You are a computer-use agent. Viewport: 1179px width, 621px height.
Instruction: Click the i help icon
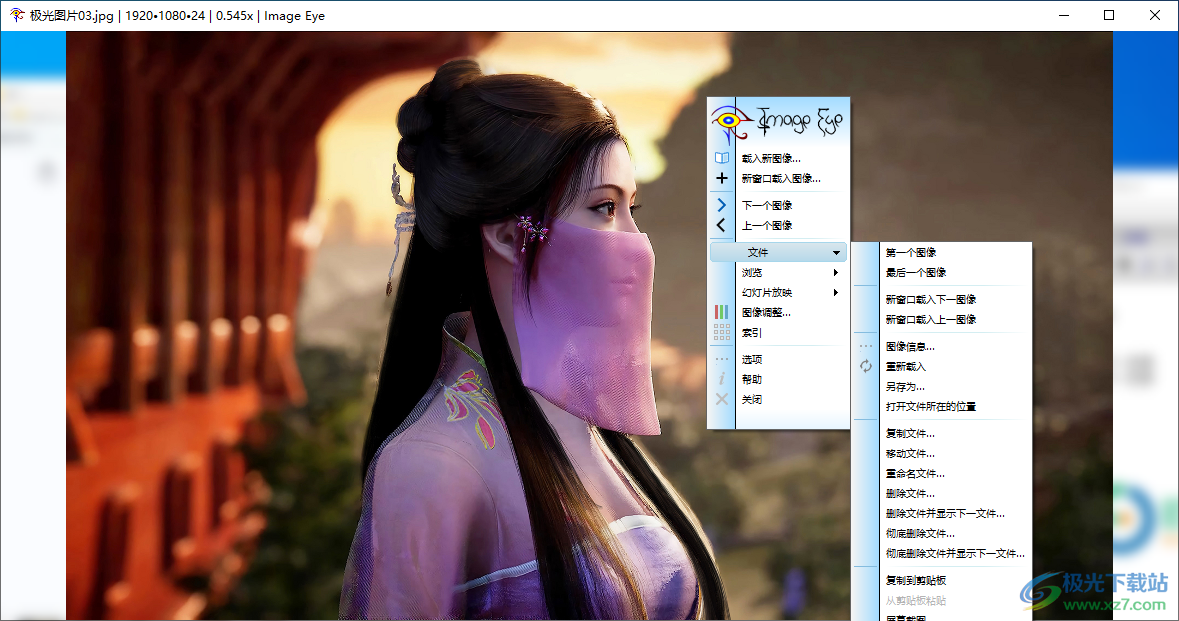720,378
